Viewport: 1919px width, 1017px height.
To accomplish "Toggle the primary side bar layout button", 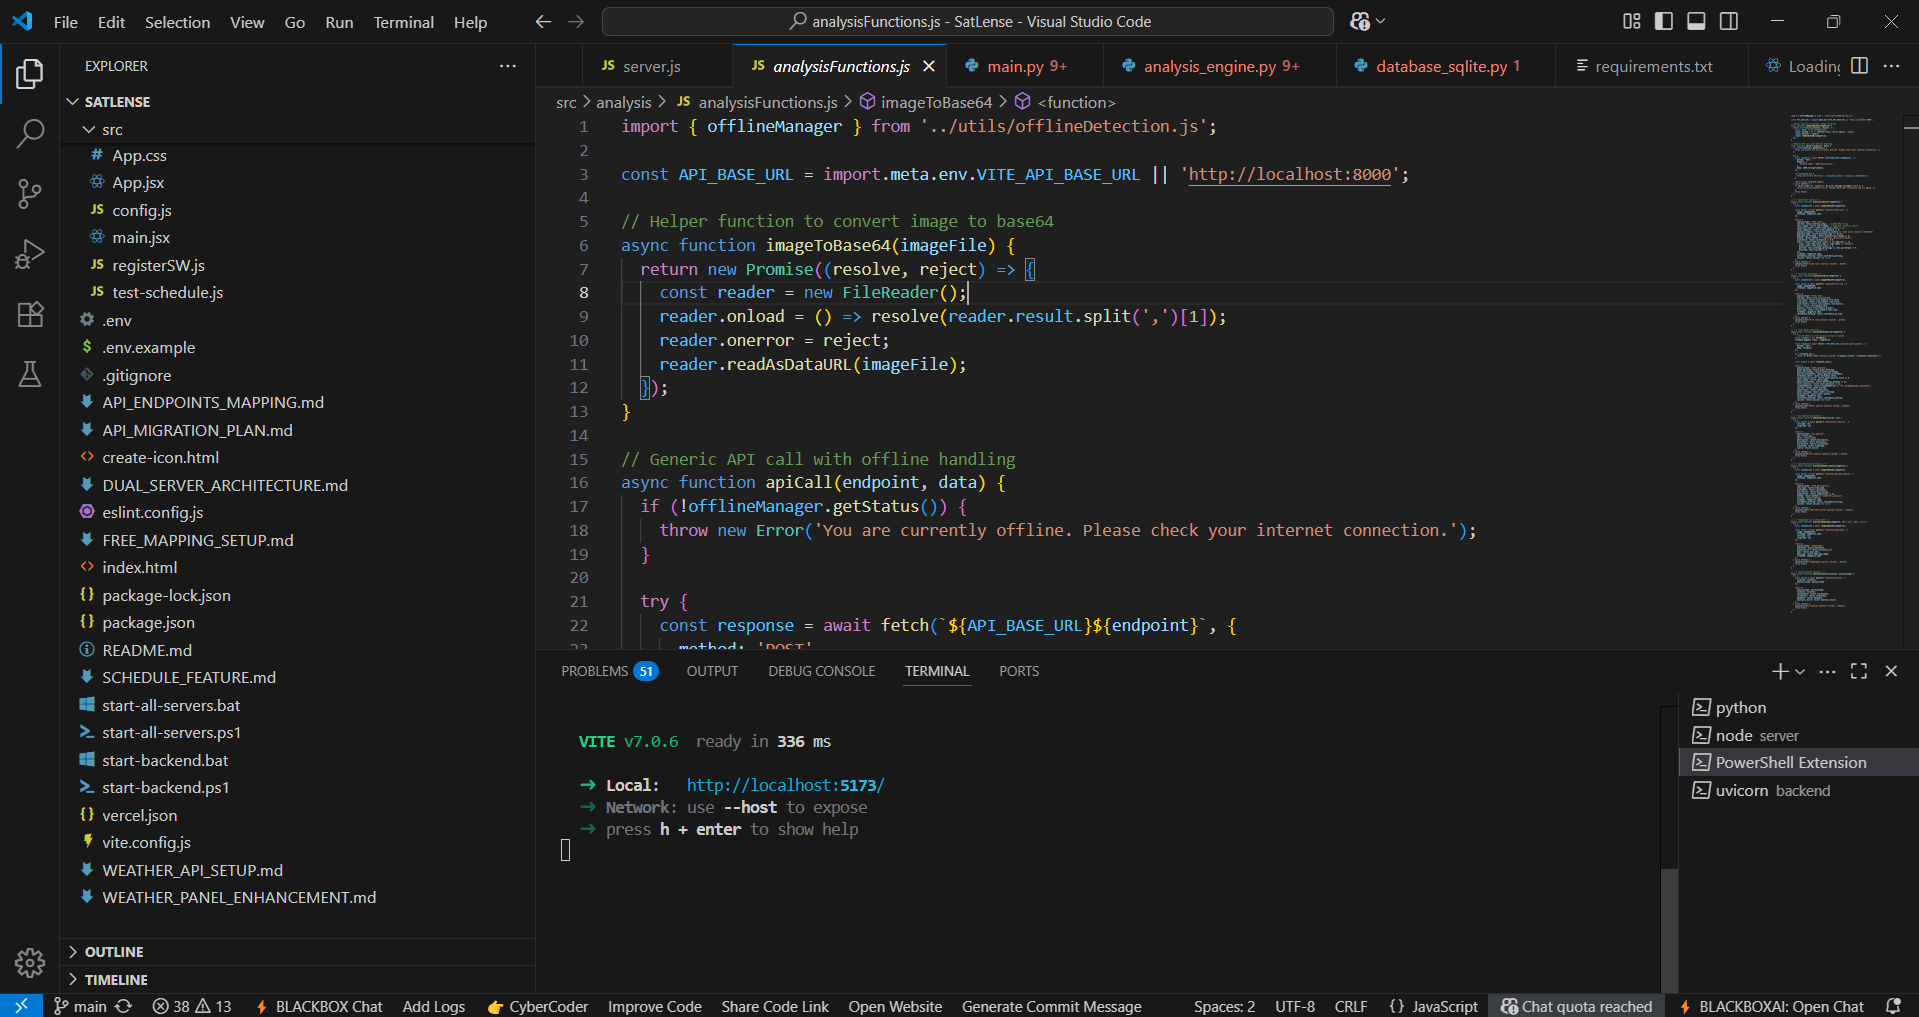I will point(1664,21).
